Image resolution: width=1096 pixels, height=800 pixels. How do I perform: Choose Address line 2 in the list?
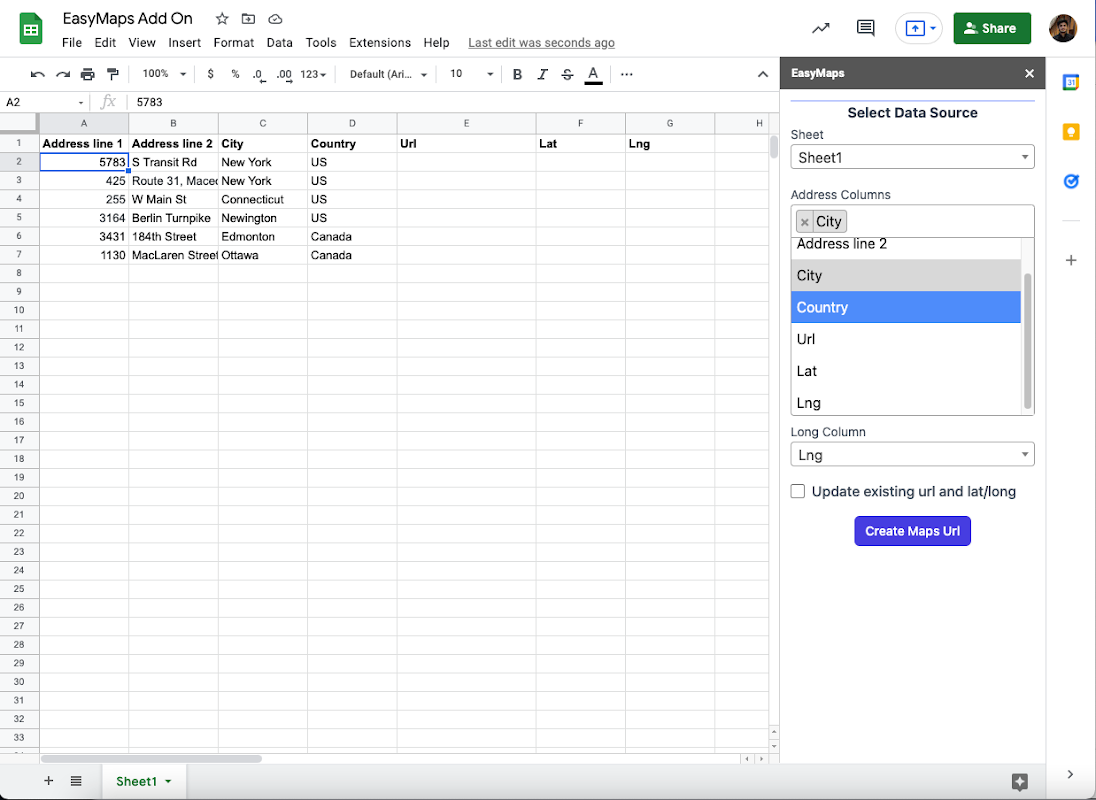click(906, 247)
